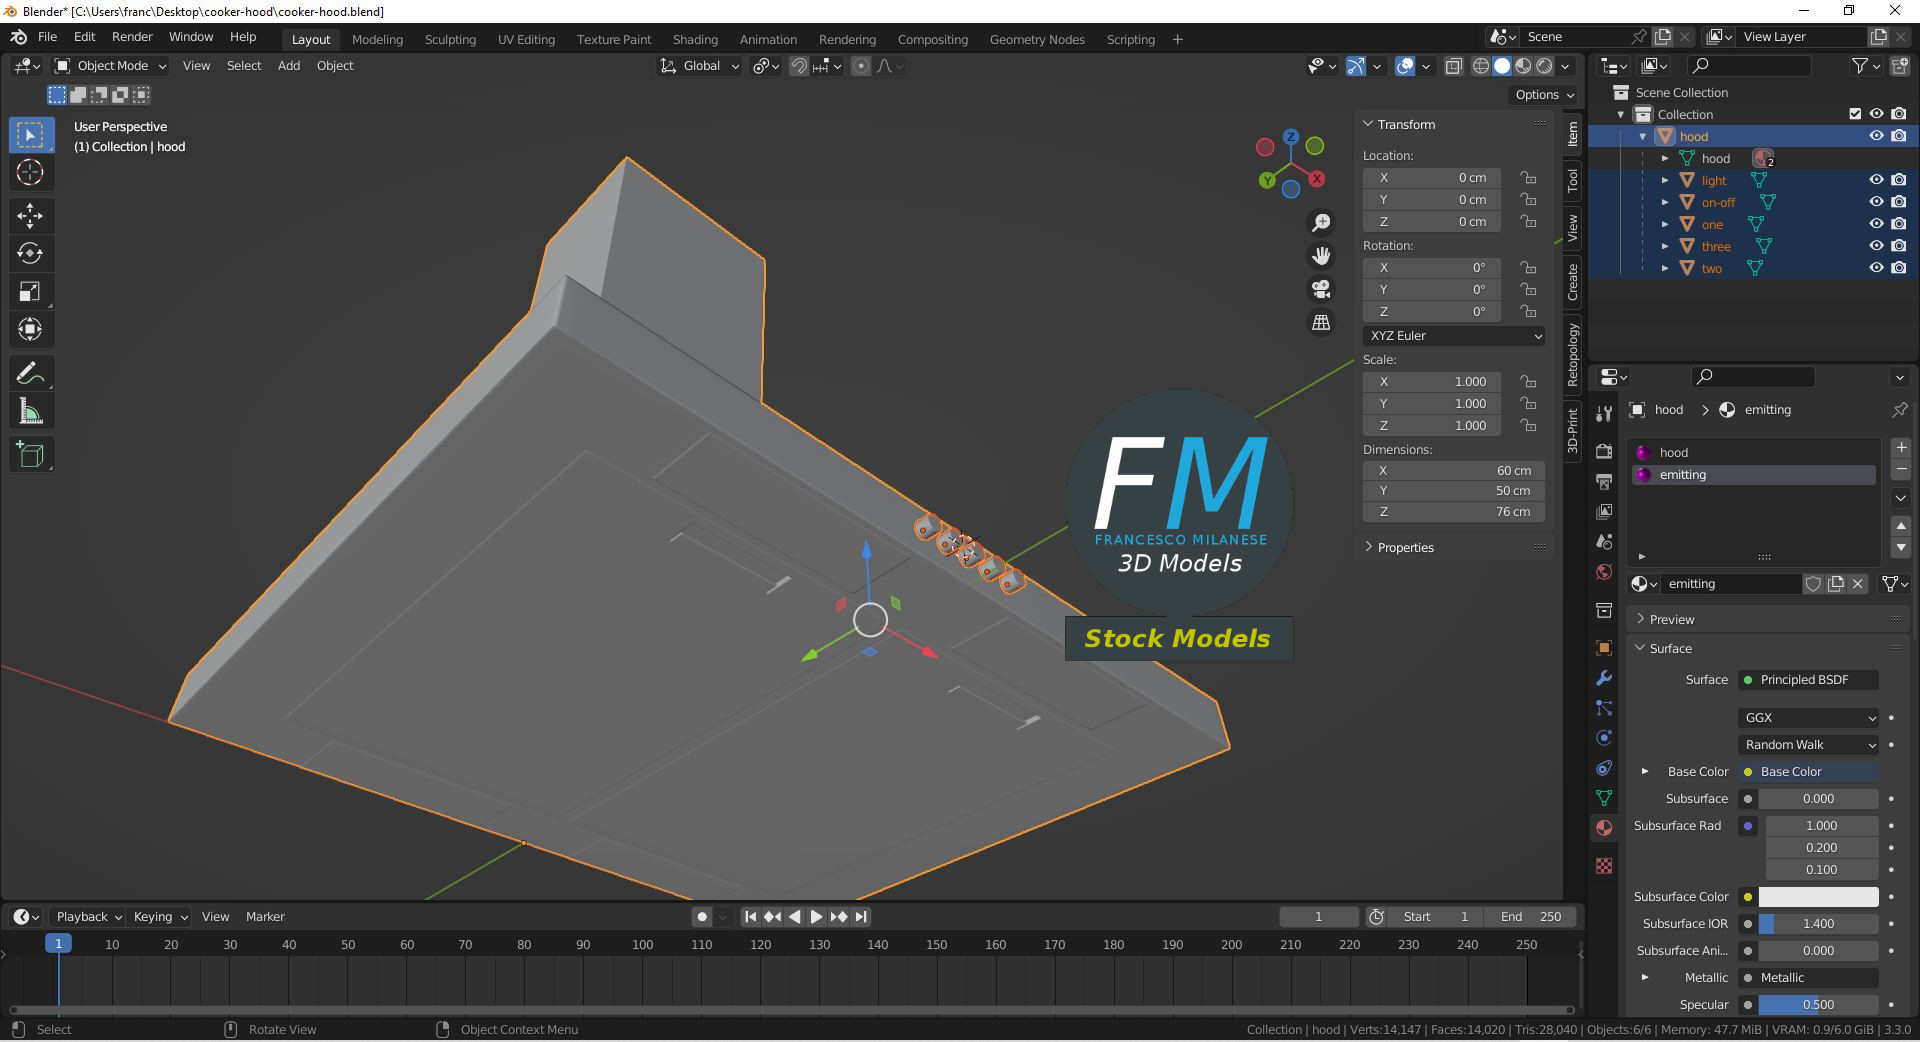Jump to the timeline end frame
1920x1042 pixels.
[861, 917]
